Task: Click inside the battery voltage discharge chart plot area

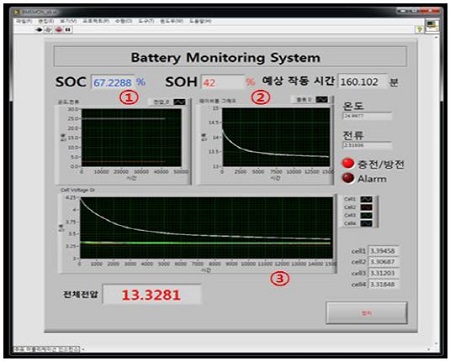Action: 276,137
